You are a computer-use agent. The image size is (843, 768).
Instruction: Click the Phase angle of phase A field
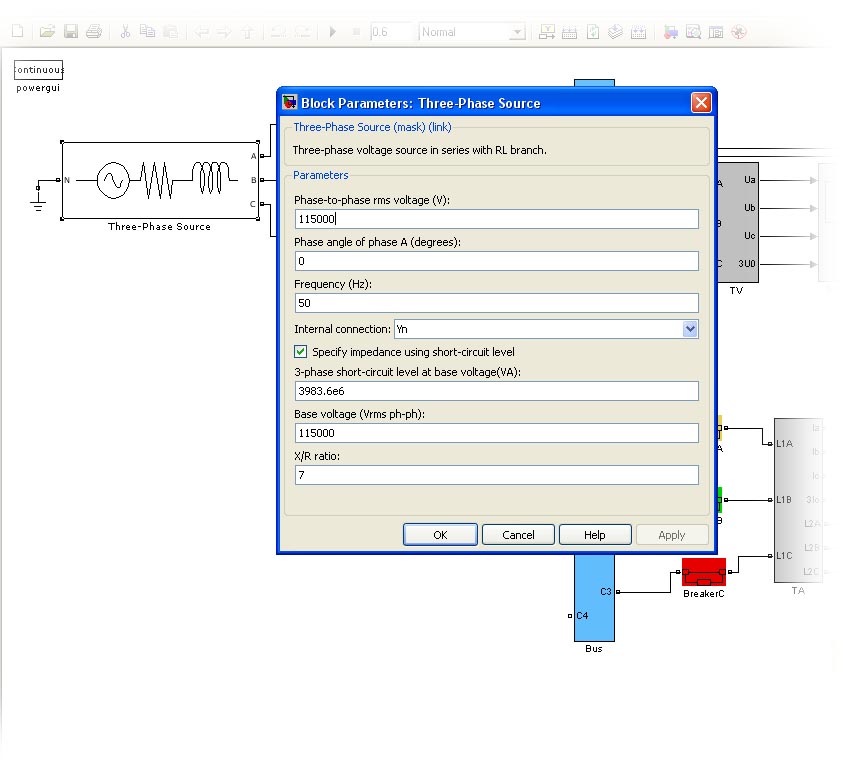[x=497, y=261]
